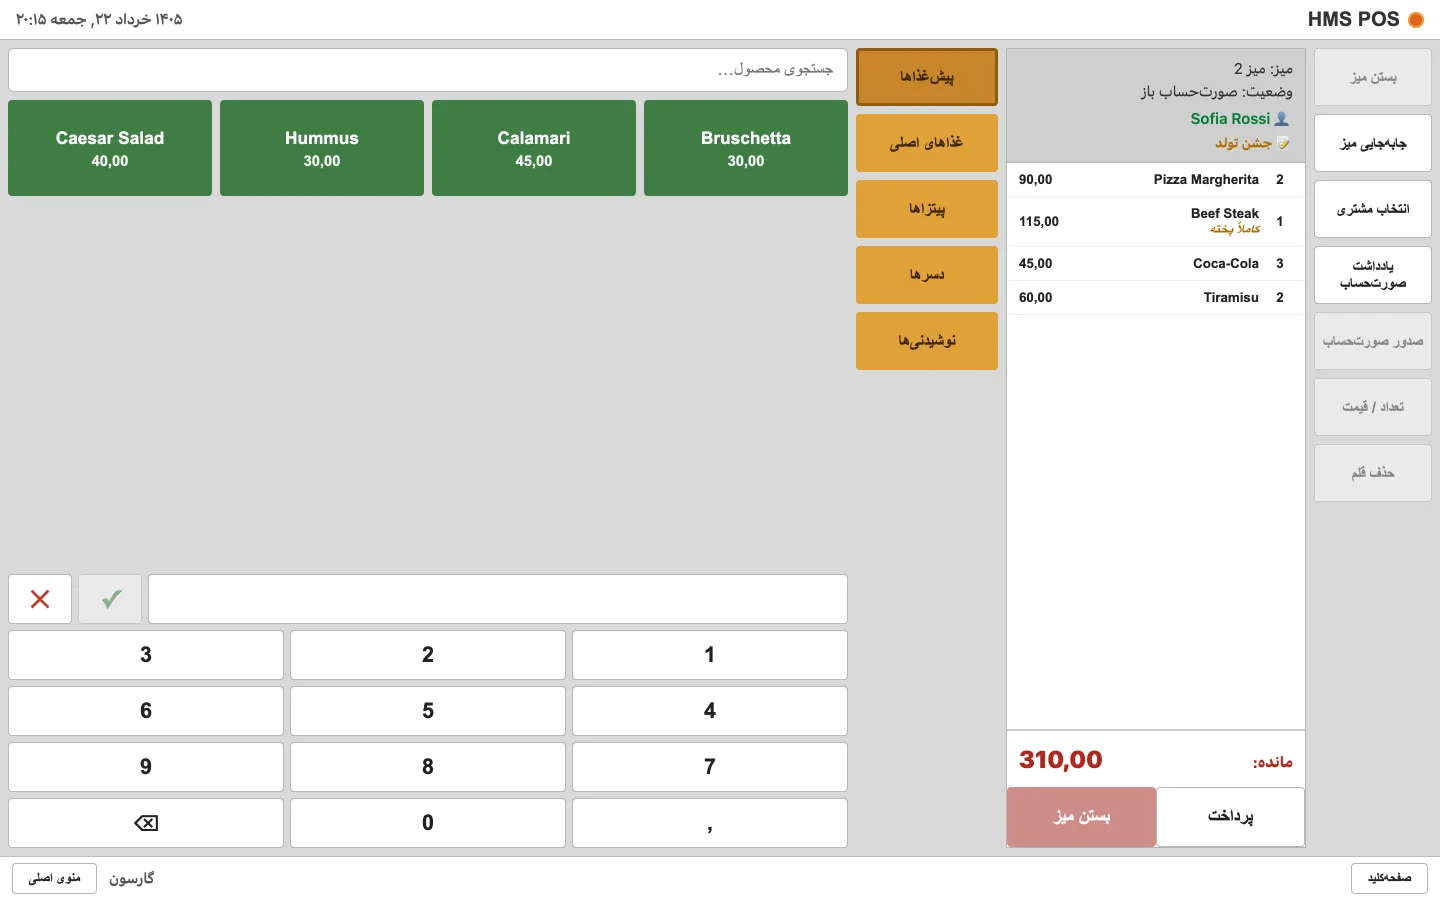Select the پیش‌غذاها category tab
Screen dimensions: 1440x900
(927, 77)
